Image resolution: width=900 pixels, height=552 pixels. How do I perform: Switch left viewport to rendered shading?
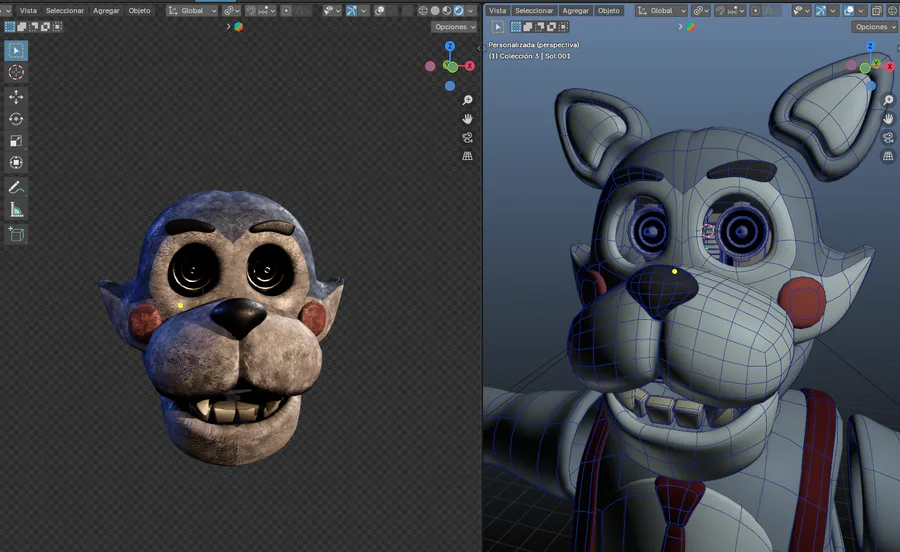(458, 10)
